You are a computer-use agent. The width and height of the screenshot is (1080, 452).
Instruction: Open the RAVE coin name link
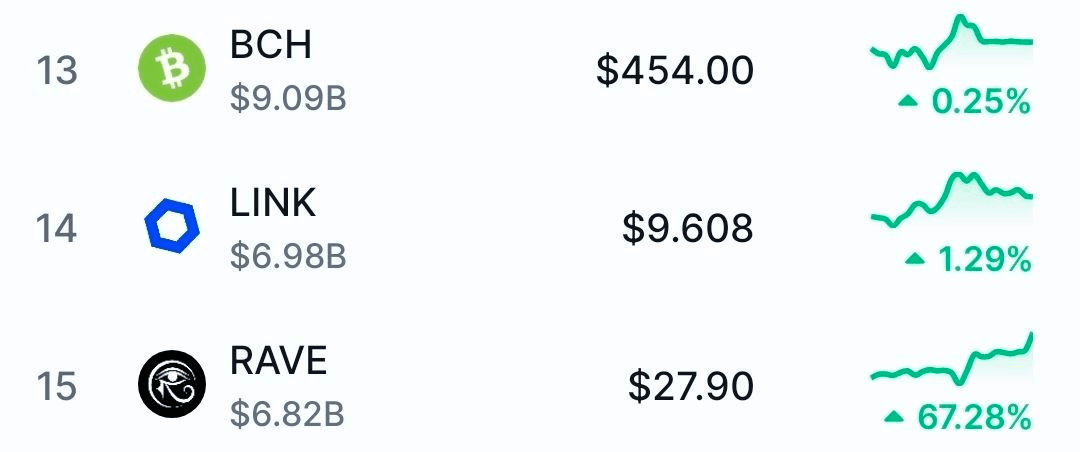click(x=279, y=360)
